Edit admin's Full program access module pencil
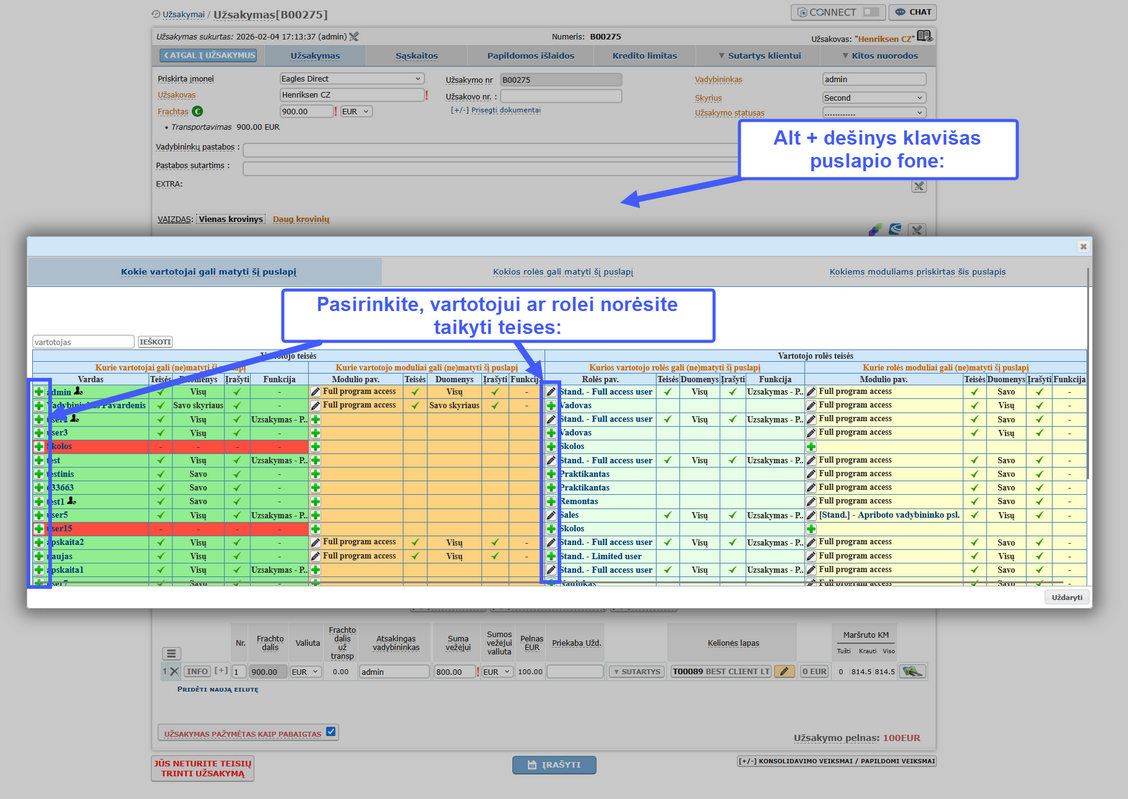Image resolution: width=1128 pixels, height=799 pixels. 315,392
